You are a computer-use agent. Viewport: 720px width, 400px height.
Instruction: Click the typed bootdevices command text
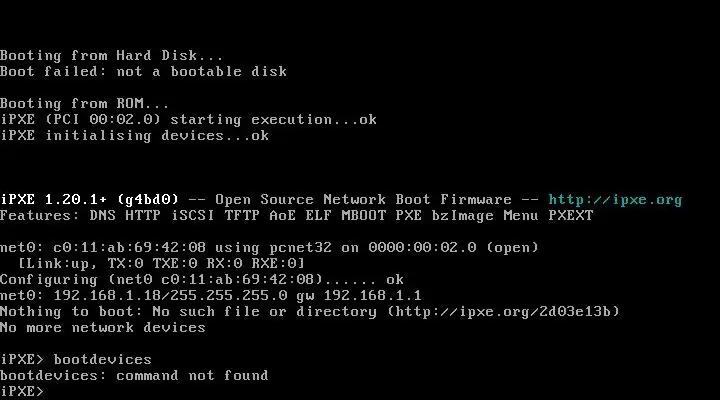tap(102, 360)
